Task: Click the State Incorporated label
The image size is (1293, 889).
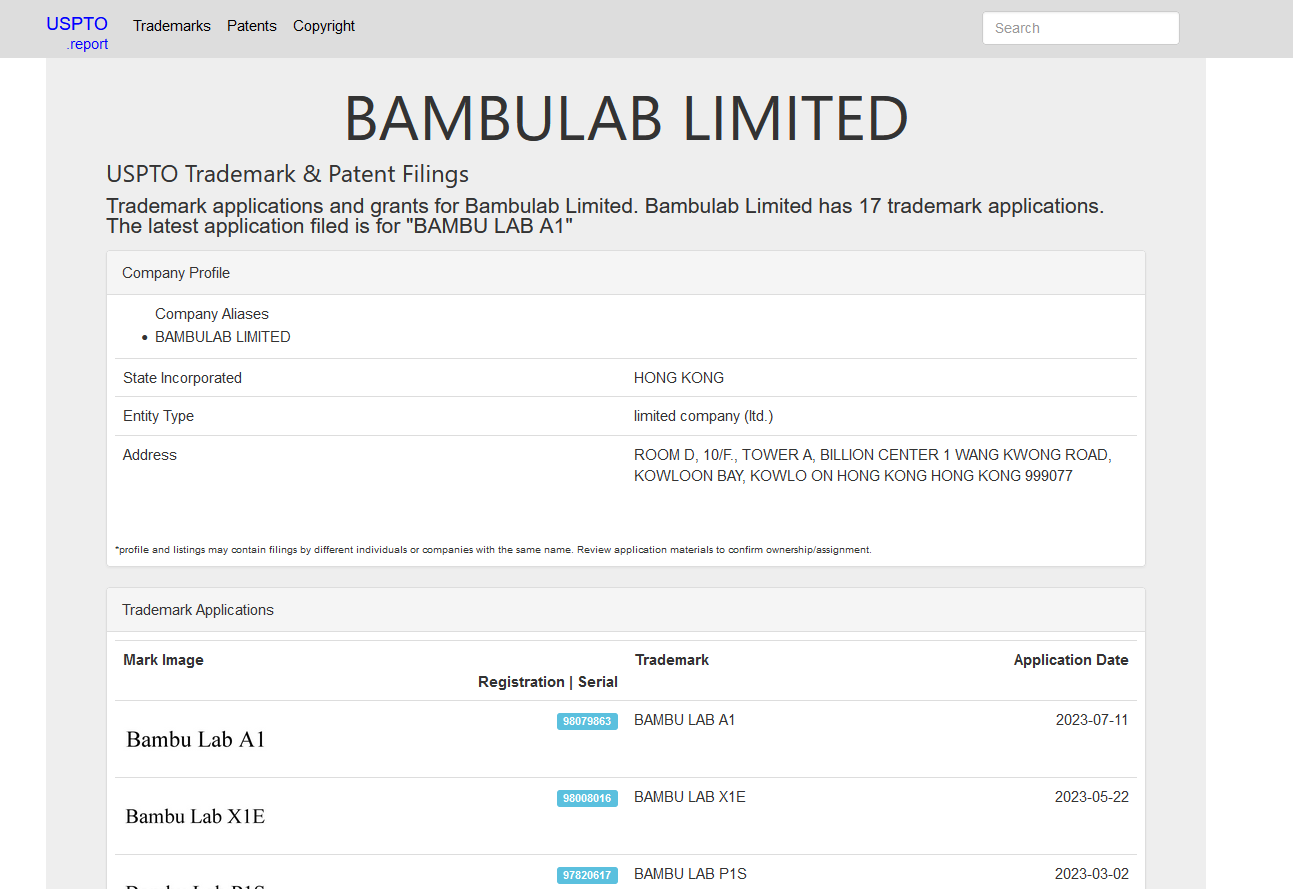Action: [x=182, y=378]
